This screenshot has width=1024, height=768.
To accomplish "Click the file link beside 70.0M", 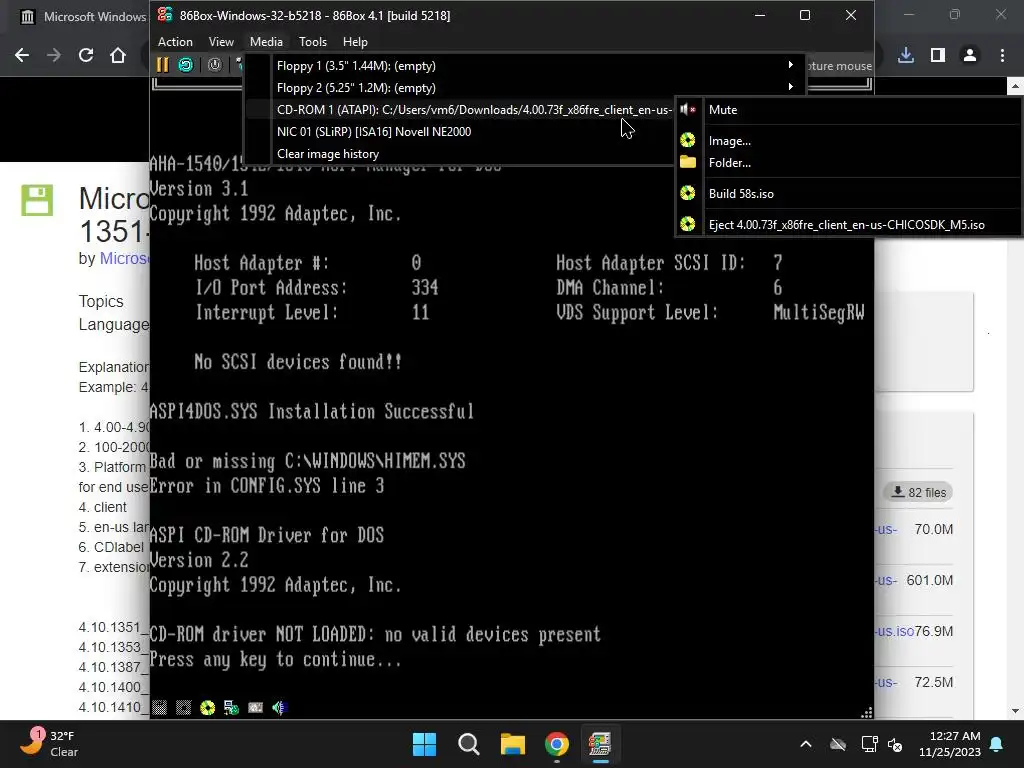I will tap(886, 529).
